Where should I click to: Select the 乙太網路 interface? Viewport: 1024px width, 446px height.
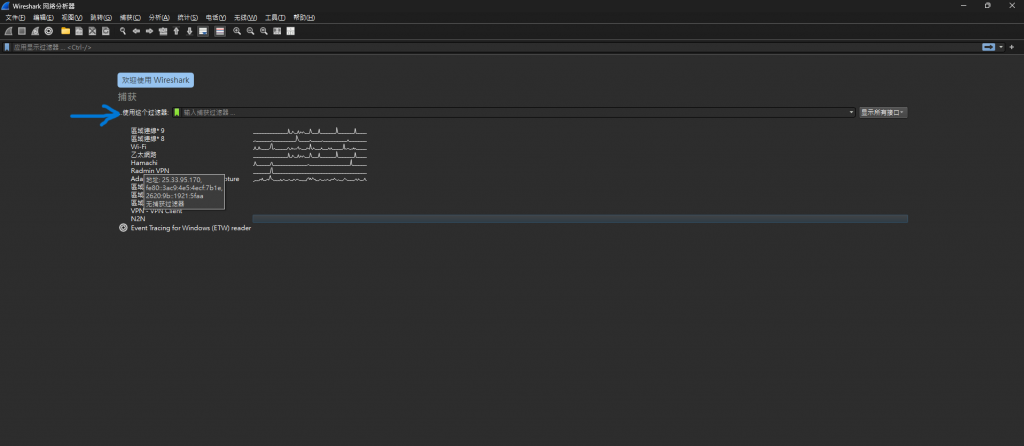(144, 155)
